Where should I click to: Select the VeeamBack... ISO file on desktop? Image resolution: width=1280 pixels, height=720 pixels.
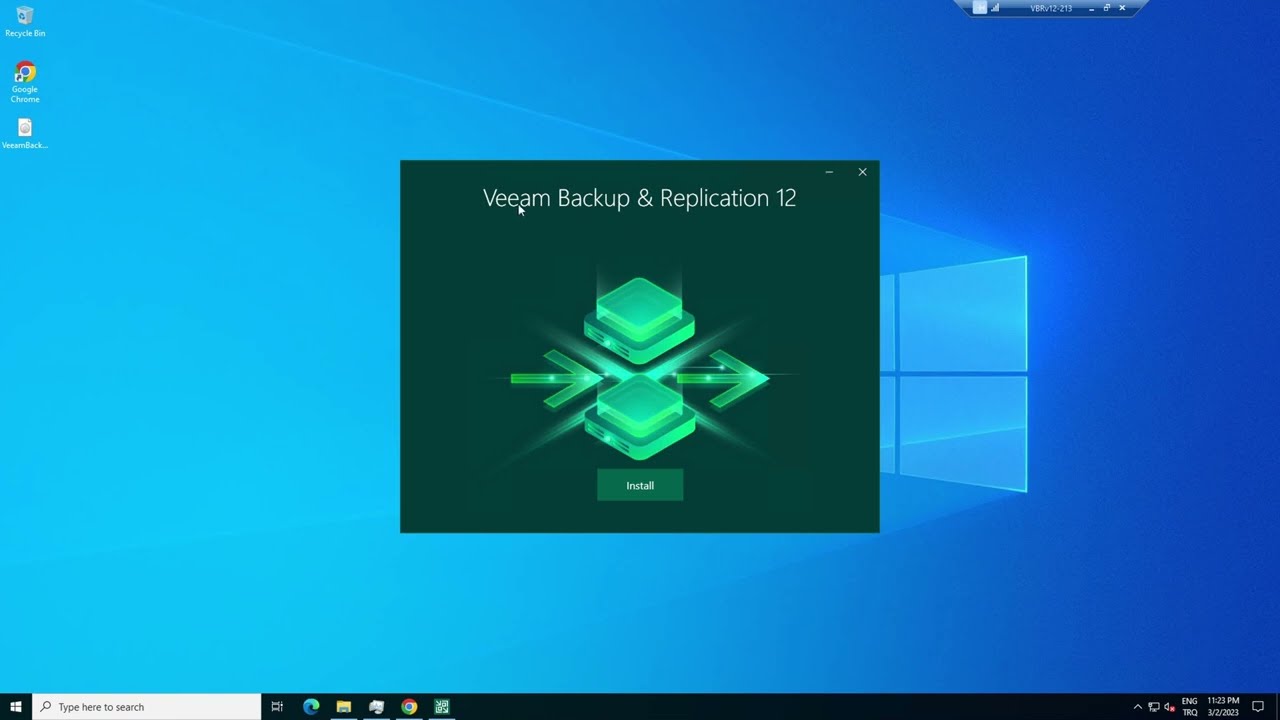click(25, 134)
